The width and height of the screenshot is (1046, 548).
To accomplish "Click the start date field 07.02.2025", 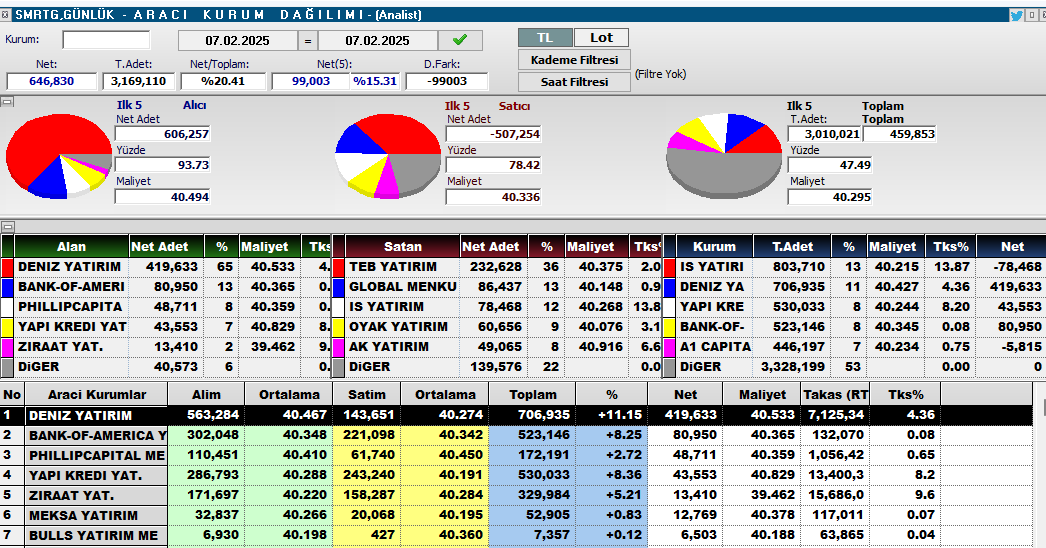I will point(237,41).
